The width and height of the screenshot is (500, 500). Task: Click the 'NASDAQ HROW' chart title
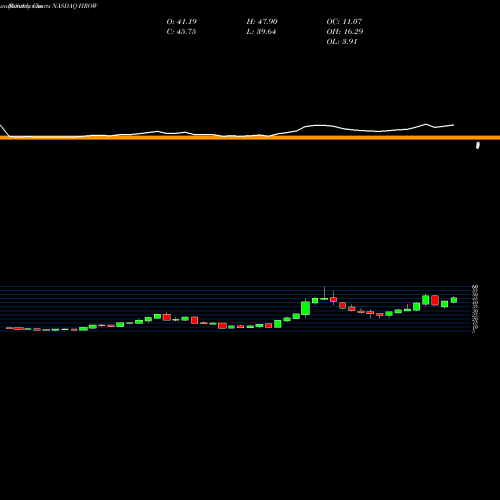75,6
